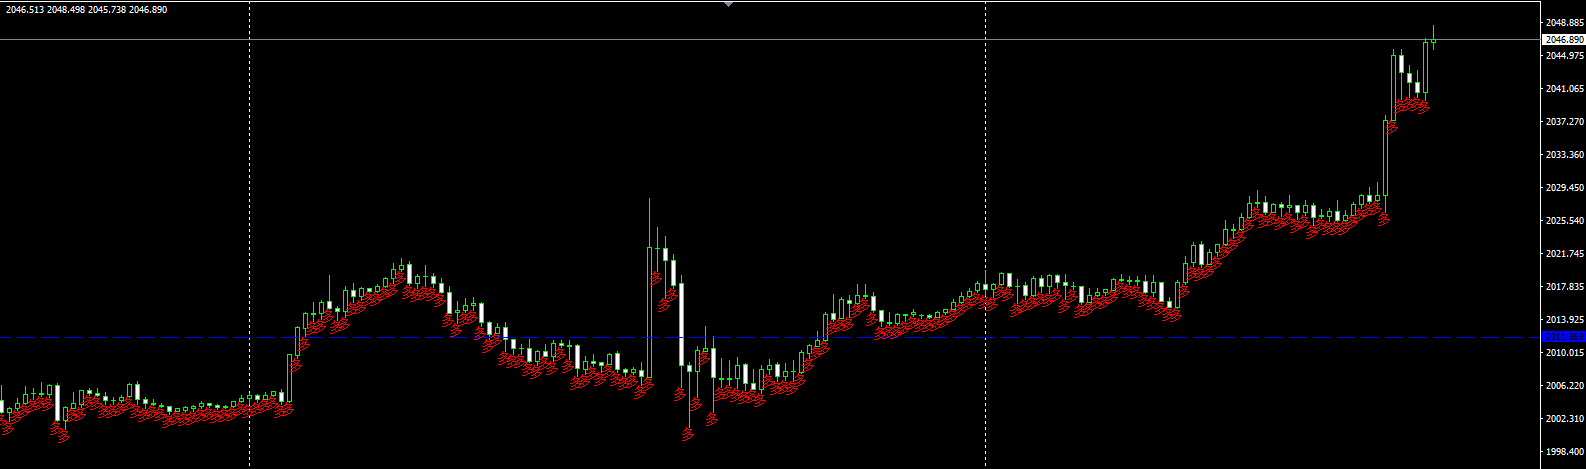Click price axis value 2029.450
Screen dimensions: 1586x469
(1565, 188)
